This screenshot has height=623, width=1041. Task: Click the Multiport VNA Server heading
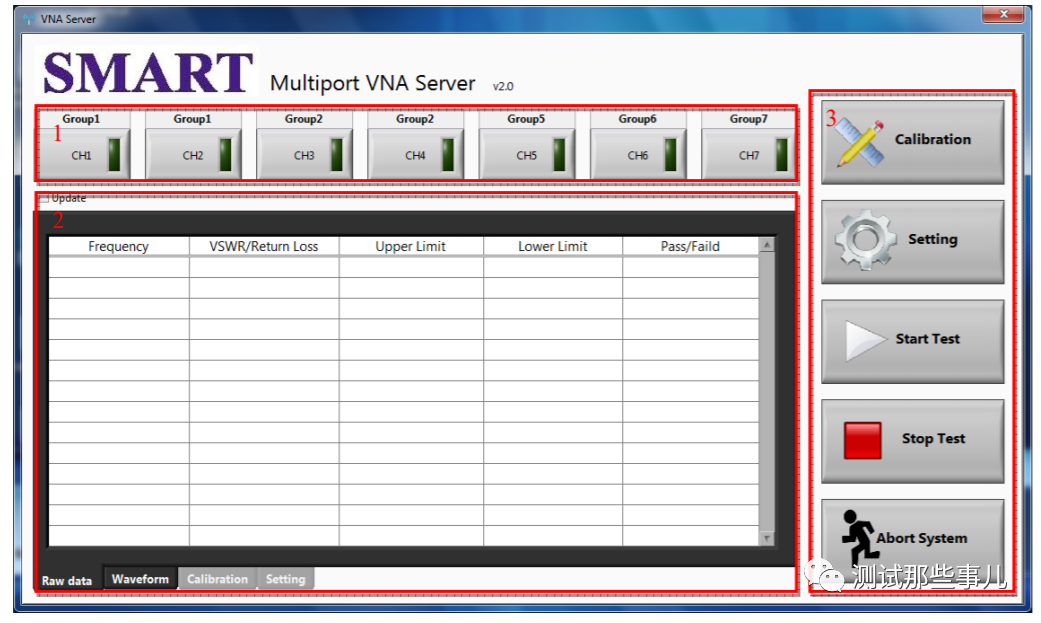pyautogui.click(x=372, y=83)
